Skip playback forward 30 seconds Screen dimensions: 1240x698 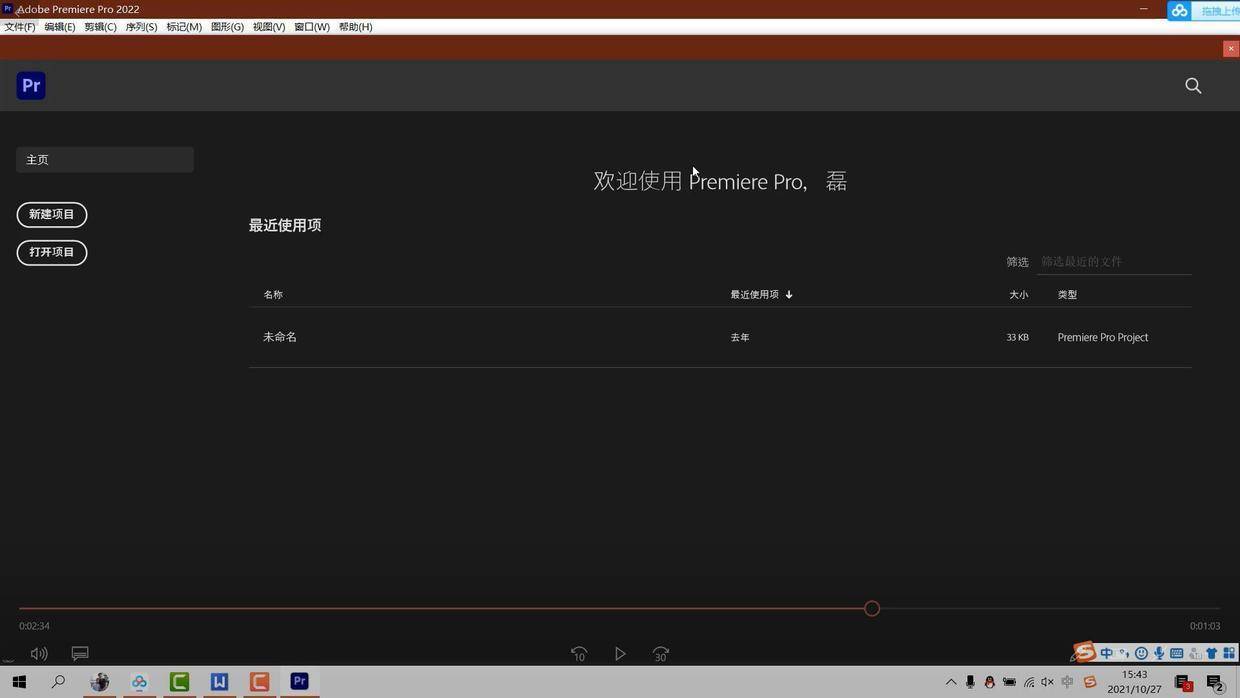(x=660, y=653)
